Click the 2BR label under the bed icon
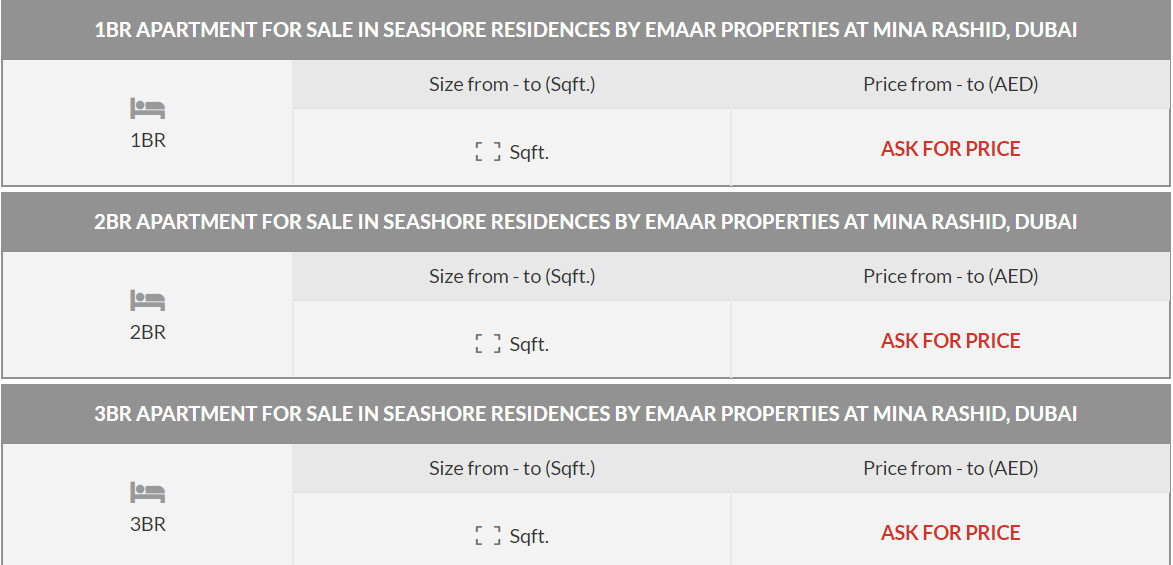 (148, 332)
